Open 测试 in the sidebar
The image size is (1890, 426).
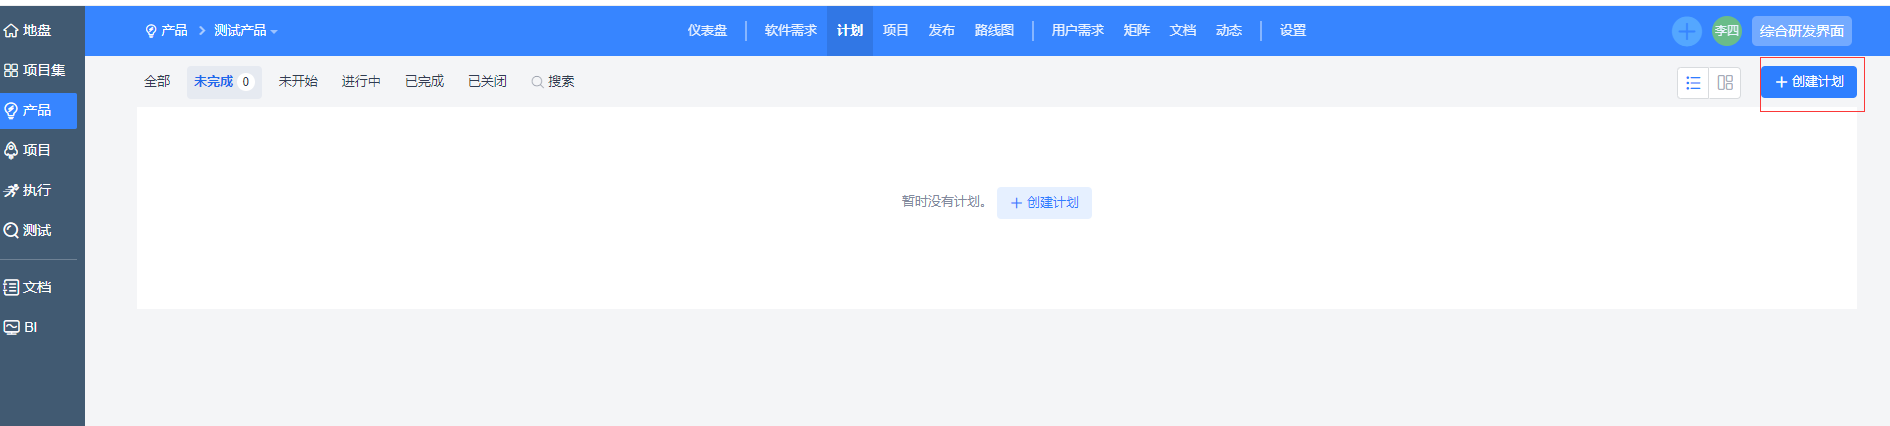(28, 230)
